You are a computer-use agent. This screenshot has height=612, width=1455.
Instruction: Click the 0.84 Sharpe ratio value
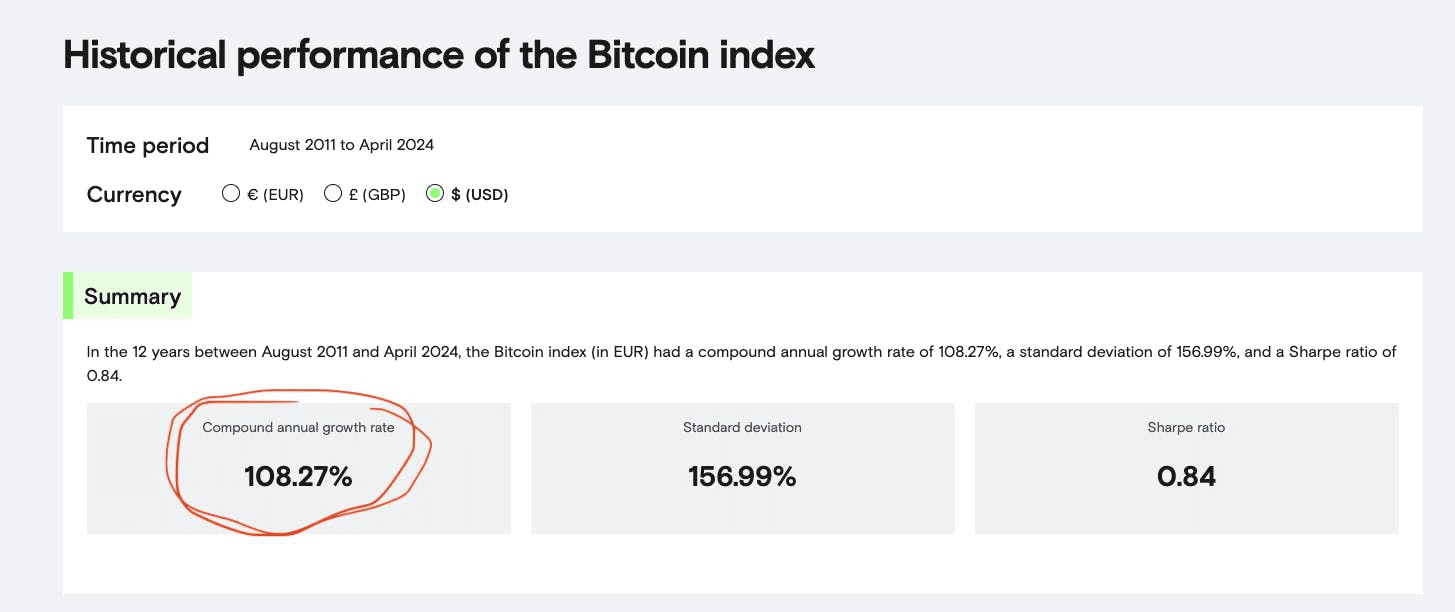[1186, 477]
